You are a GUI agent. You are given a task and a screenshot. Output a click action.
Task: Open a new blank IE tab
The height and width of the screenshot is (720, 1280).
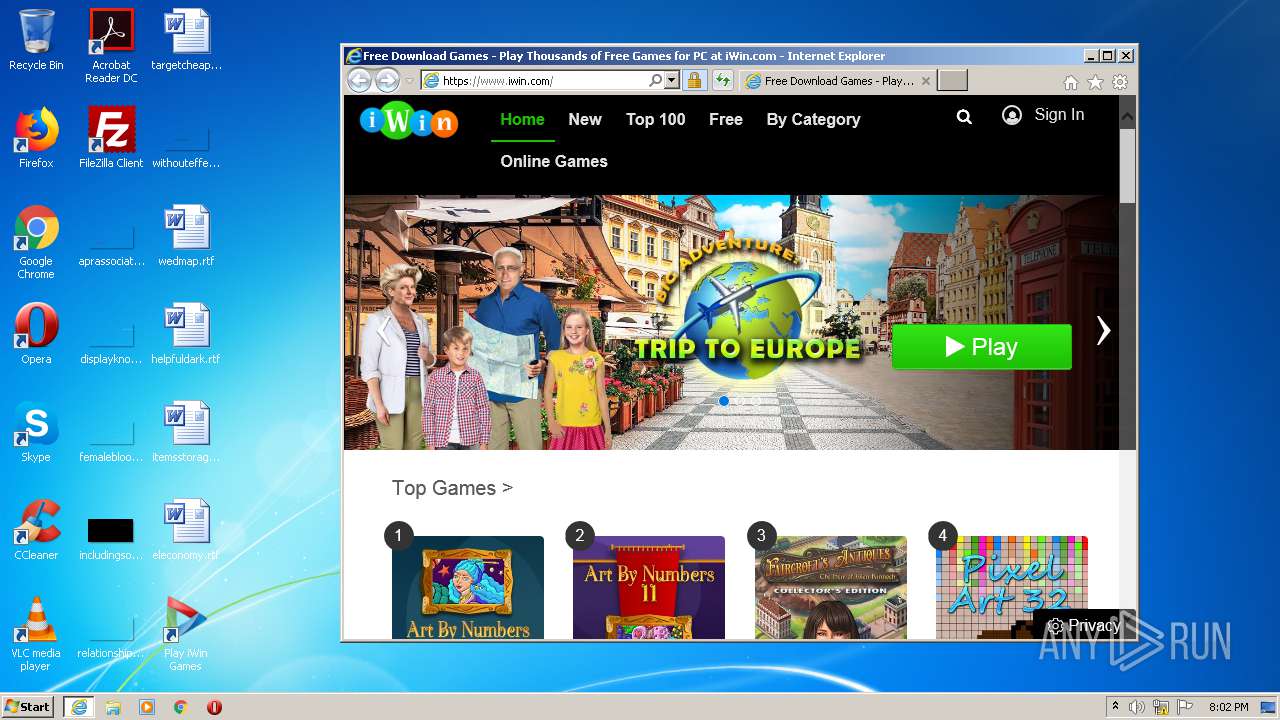coord(953,81)
